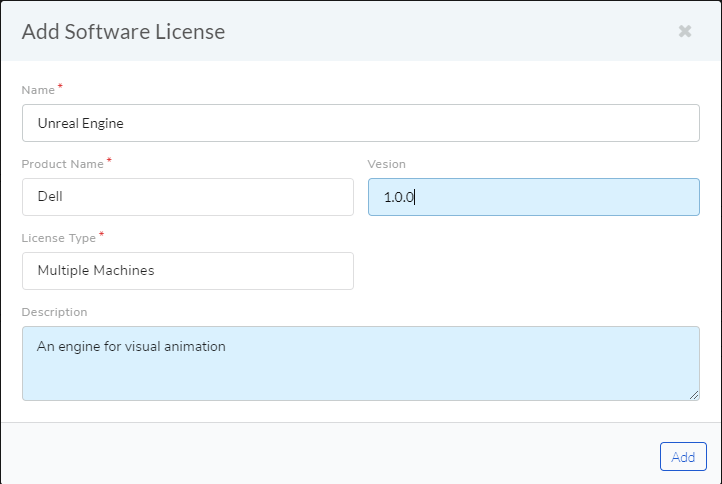Click the Description text area
This screenshot has width=722, height=484.
361,363
